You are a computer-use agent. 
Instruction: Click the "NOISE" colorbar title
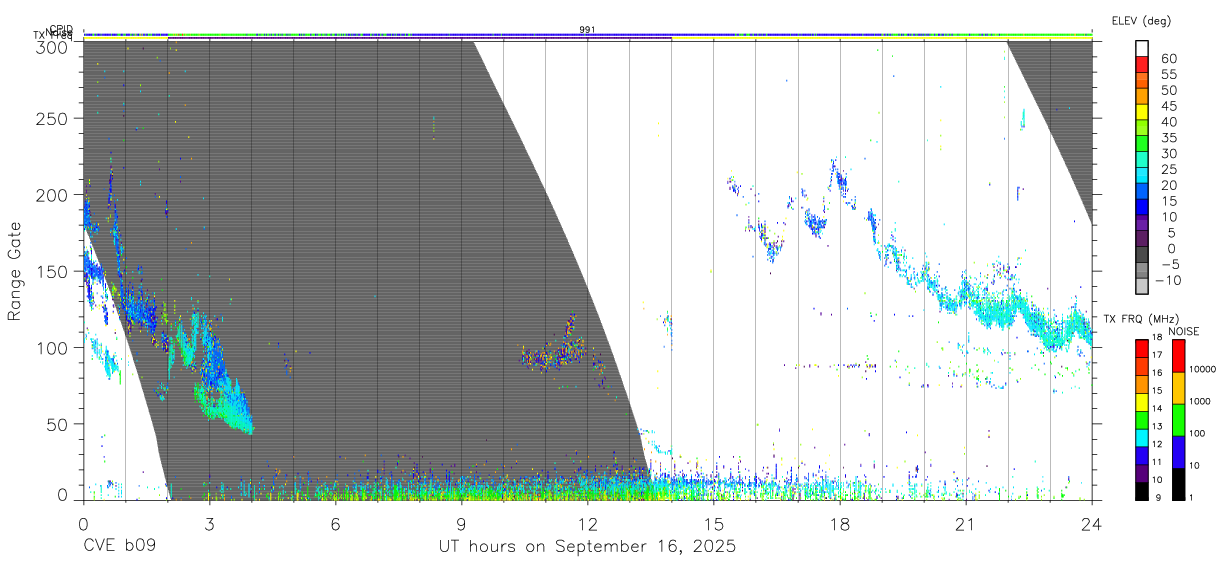(x=1184, y=332)
